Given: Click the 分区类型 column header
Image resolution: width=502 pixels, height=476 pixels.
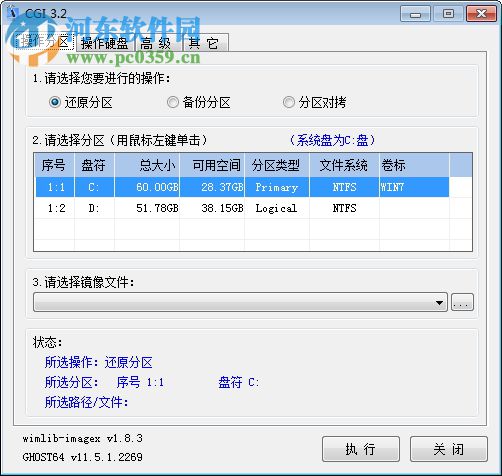Looking at the screenshot, I should pos(277,165).
